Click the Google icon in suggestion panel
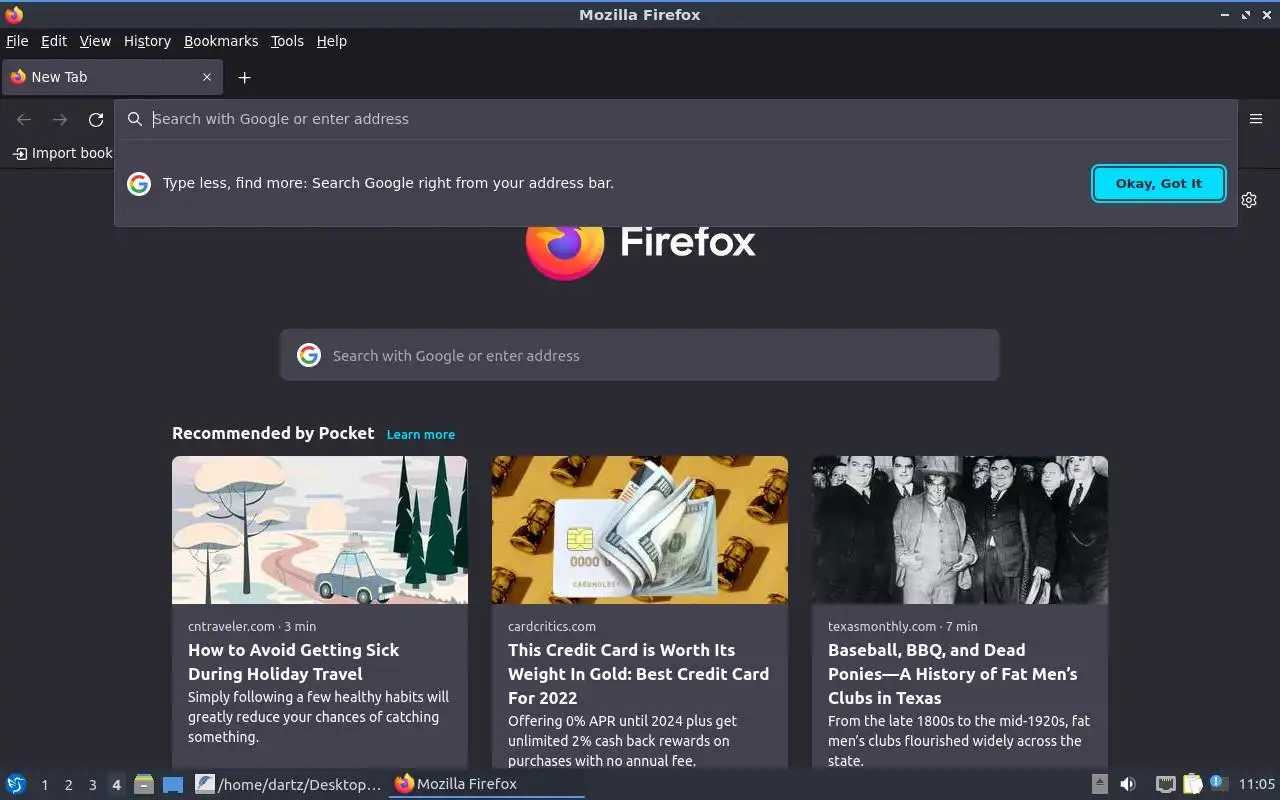 tap(139, 183)
